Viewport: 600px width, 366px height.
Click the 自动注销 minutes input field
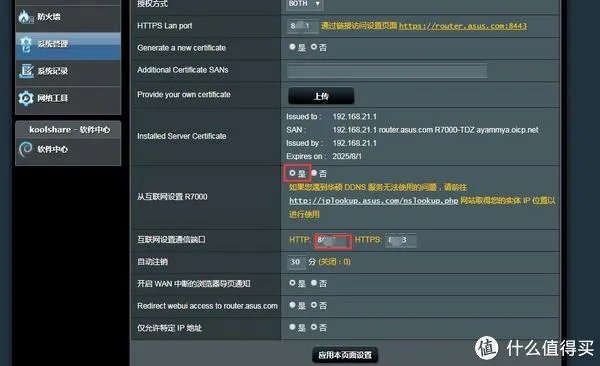pos(297,262)
